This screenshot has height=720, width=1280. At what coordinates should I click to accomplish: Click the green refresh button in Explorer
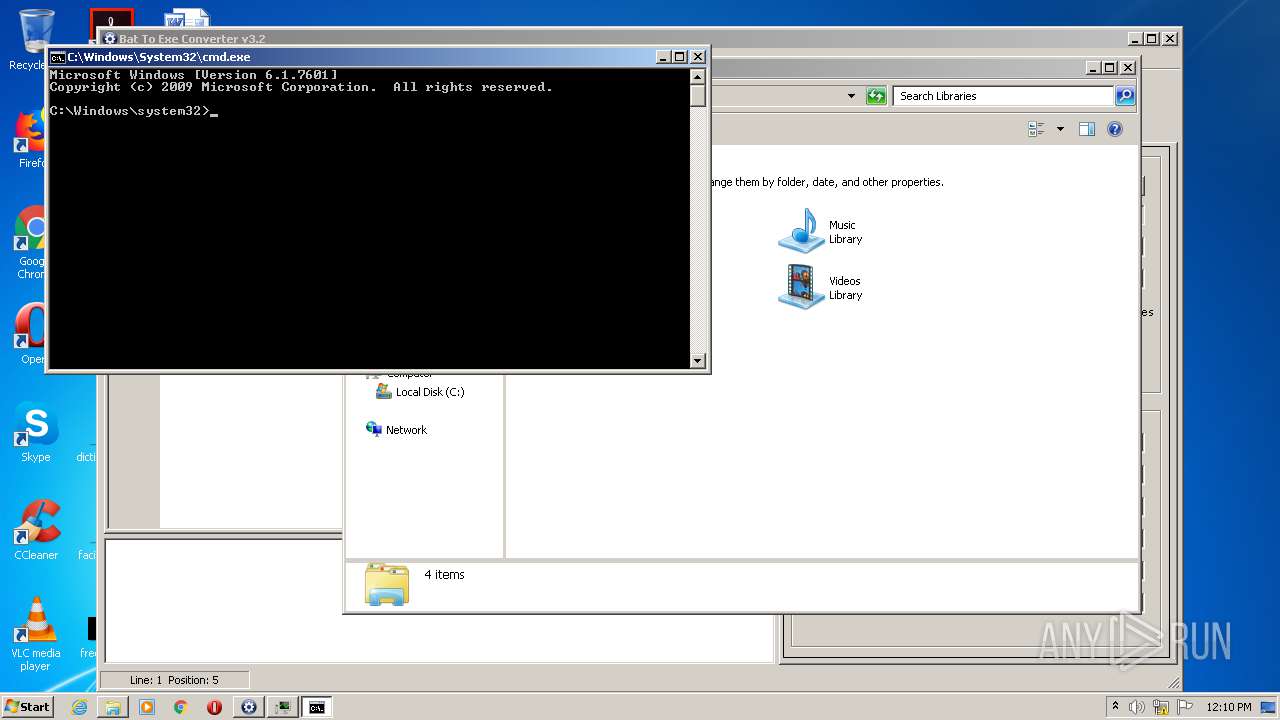876,96
